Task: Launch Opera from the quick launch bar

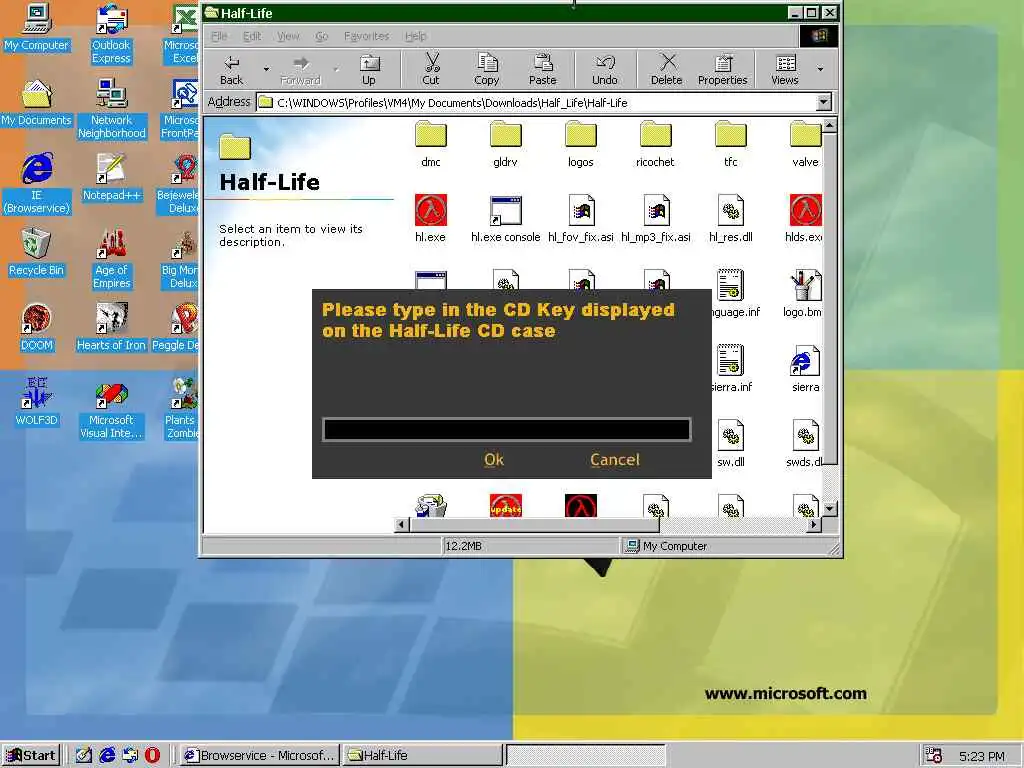Action: pos(152,756)
